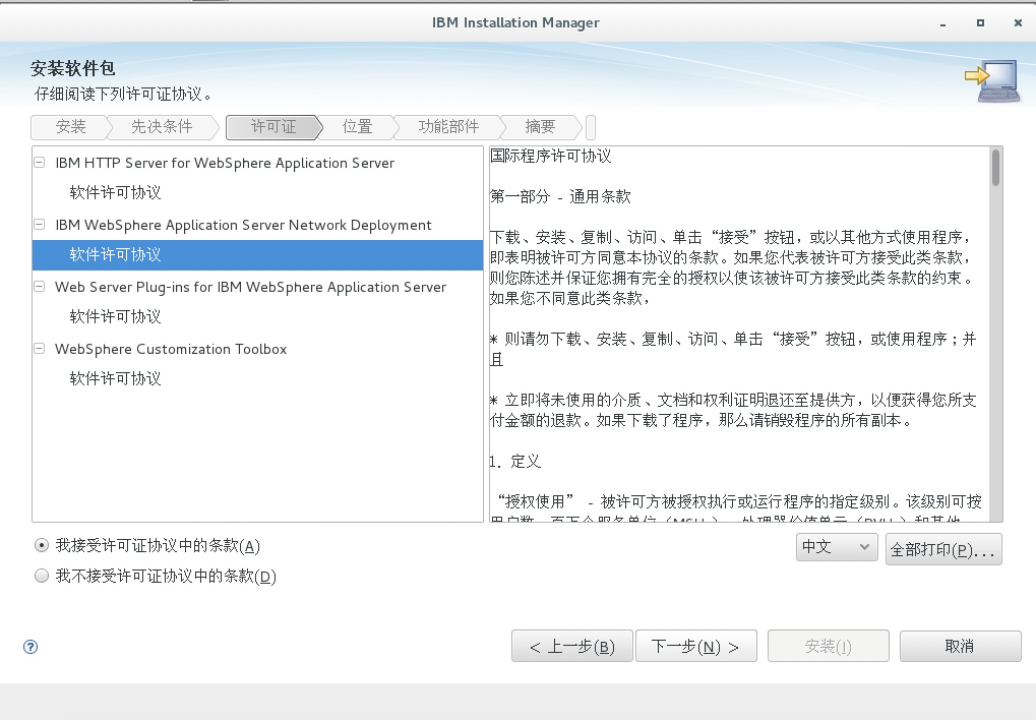Collapse IBM HTTP Server tree node

point(40,163)
